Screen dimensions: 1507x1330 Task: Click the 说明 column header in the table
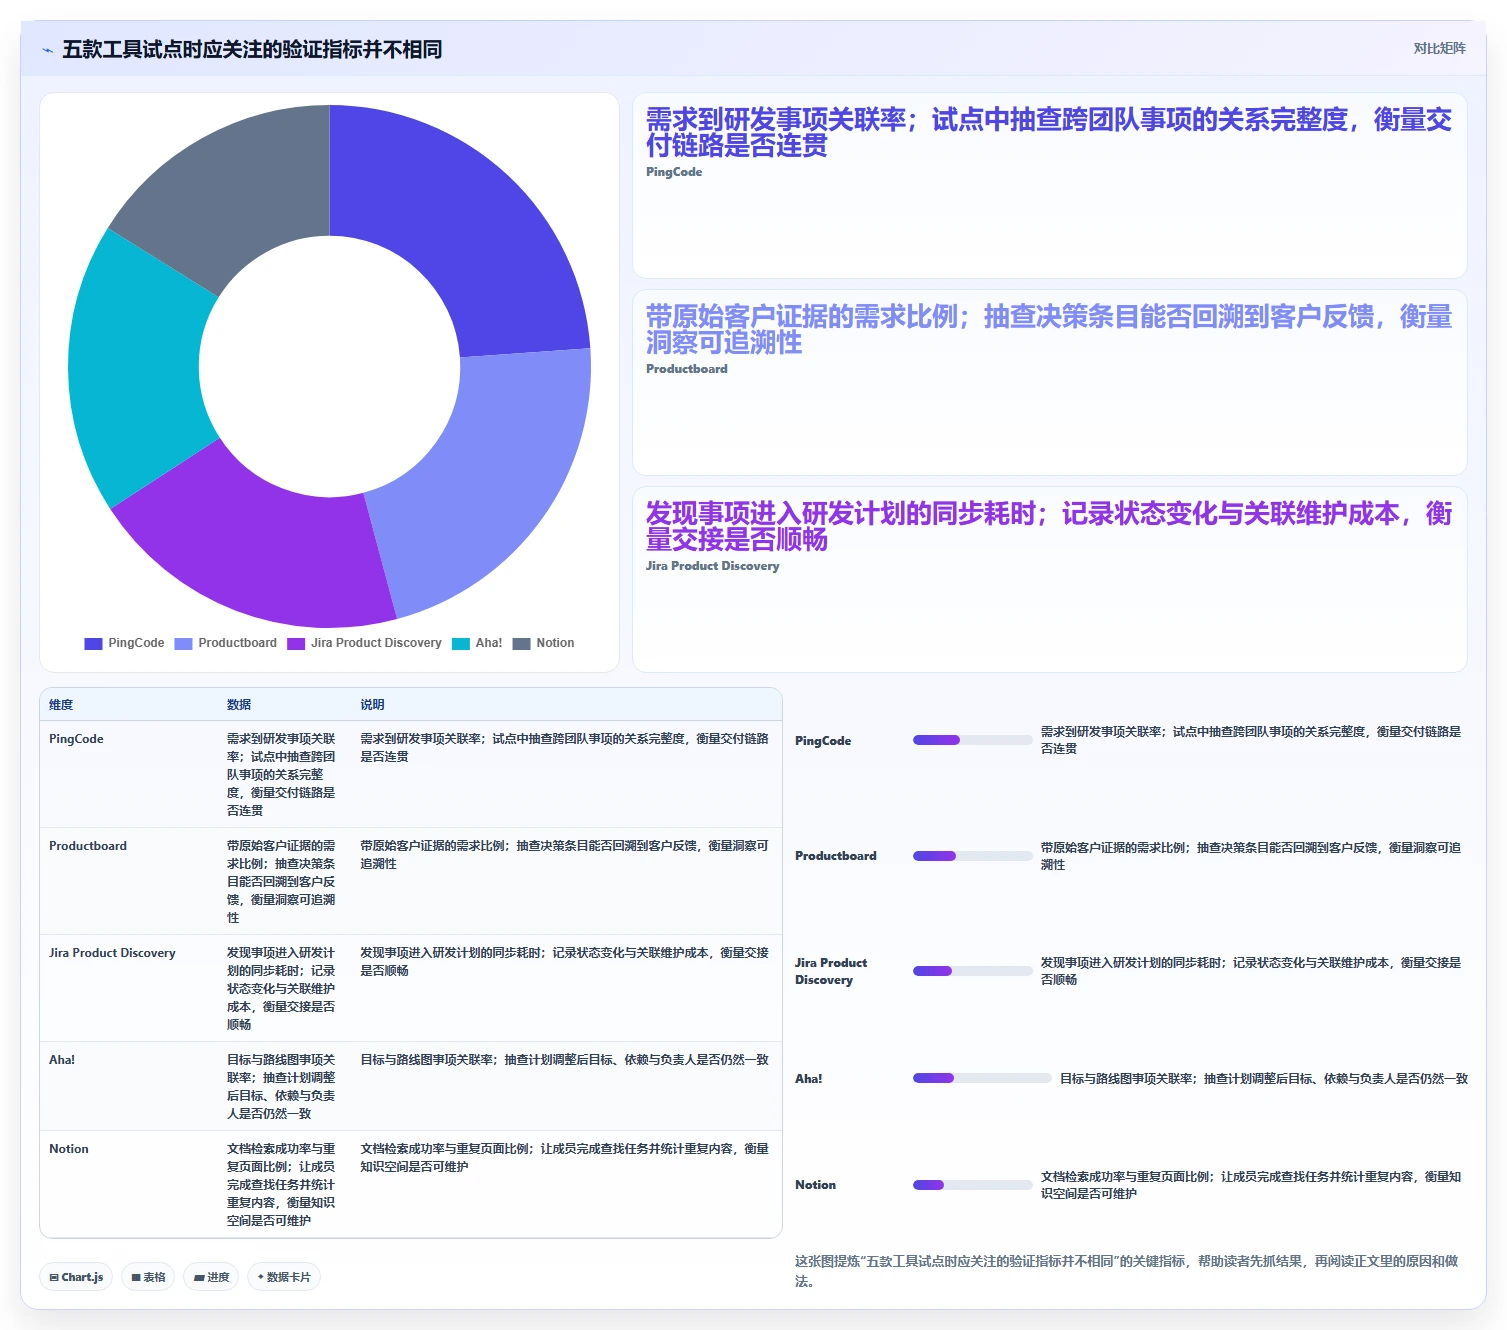coord(372,705)
